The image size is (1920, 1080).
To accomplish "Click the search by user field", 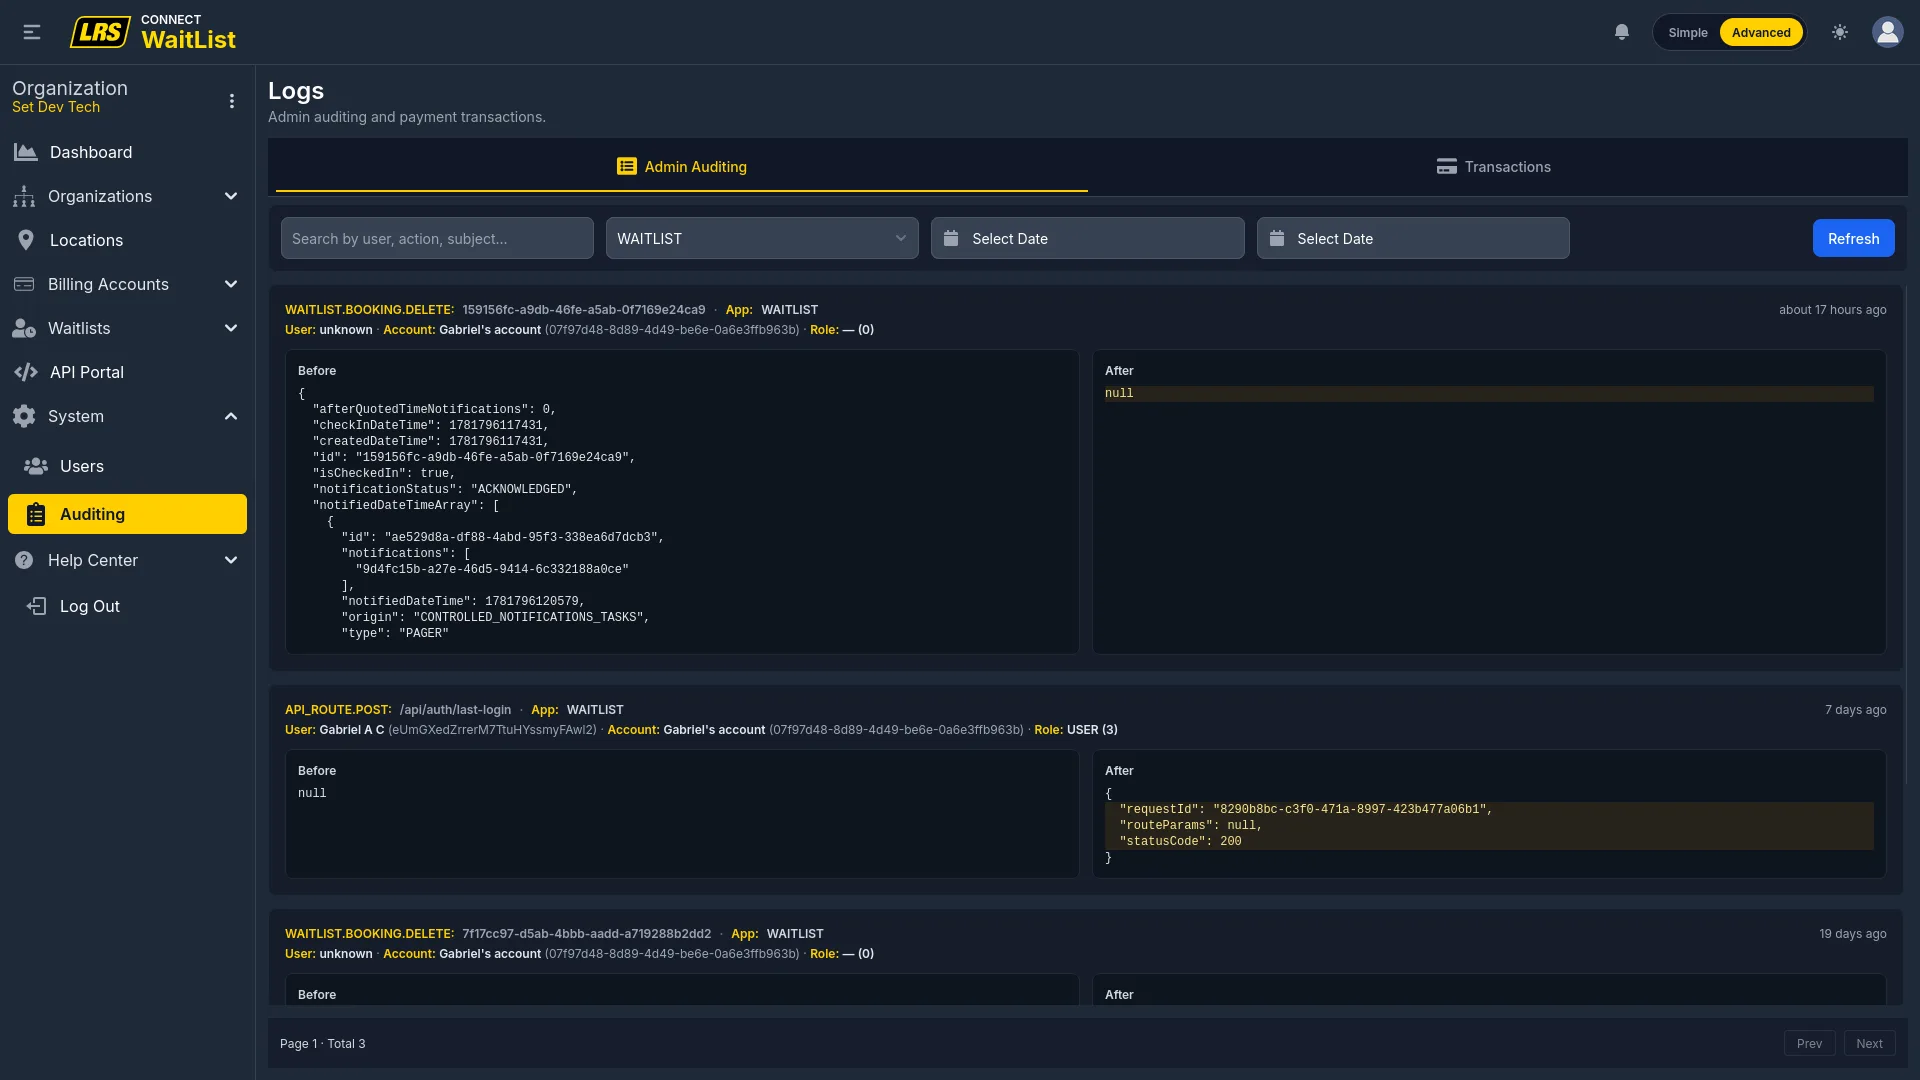I will tap(437, 238).
